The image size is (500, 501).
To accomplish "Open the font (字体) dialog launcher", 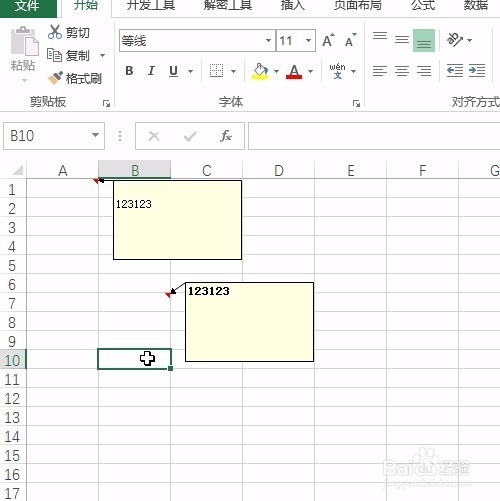I will click(x=356, y=104).
